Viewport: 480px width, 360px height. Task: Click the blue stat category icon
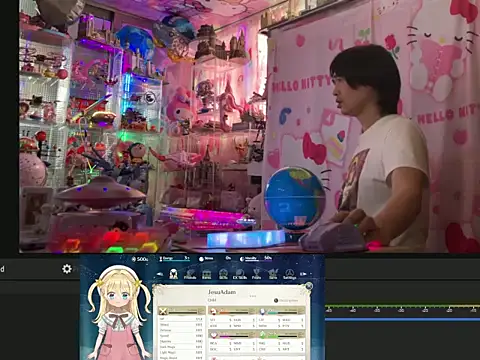(262, 311)
